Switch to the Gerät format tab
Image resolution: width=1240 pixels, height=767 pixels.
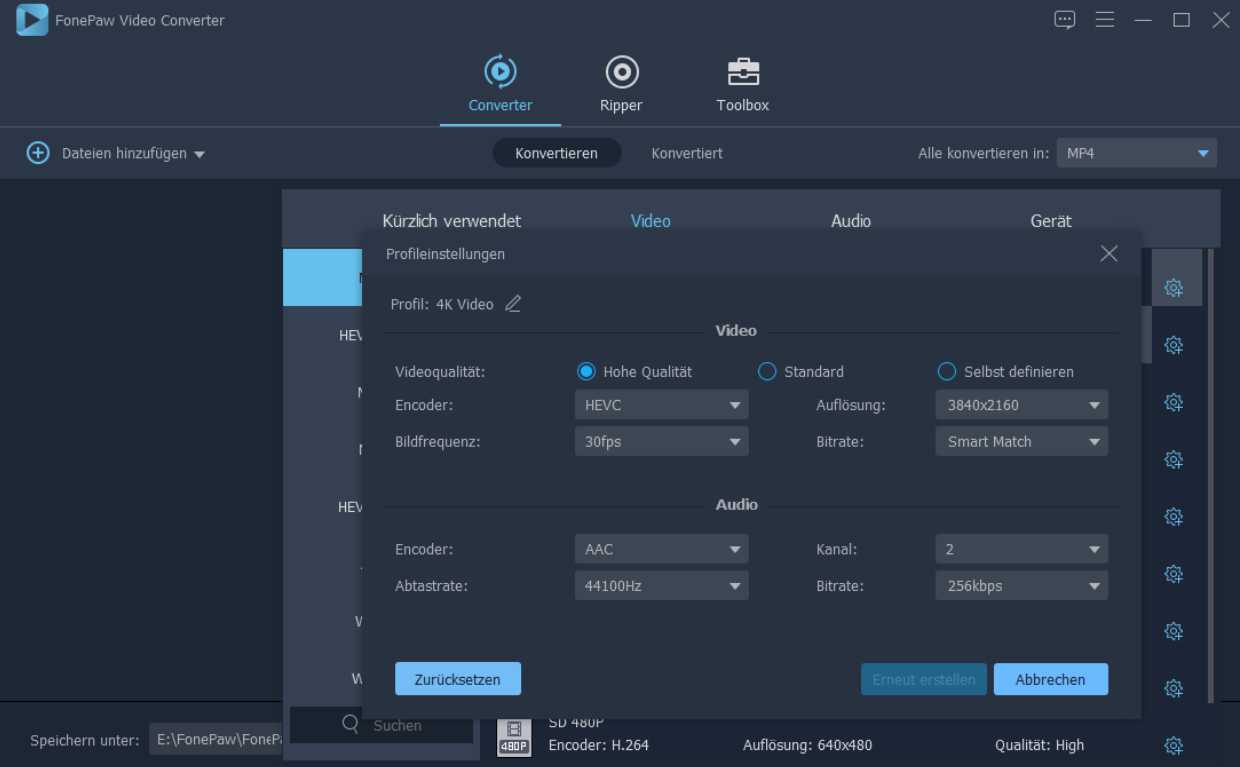click(1051, 221)
